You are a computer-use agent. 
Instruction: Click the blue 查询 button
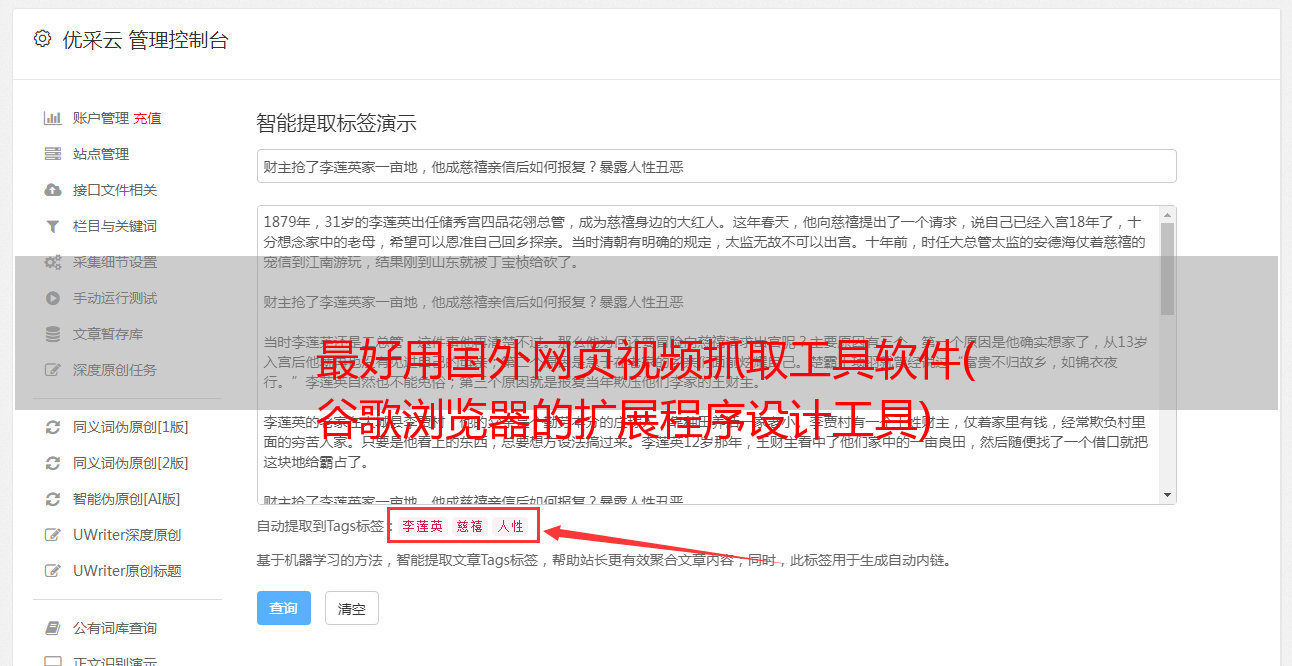click(x=284, y=608)
